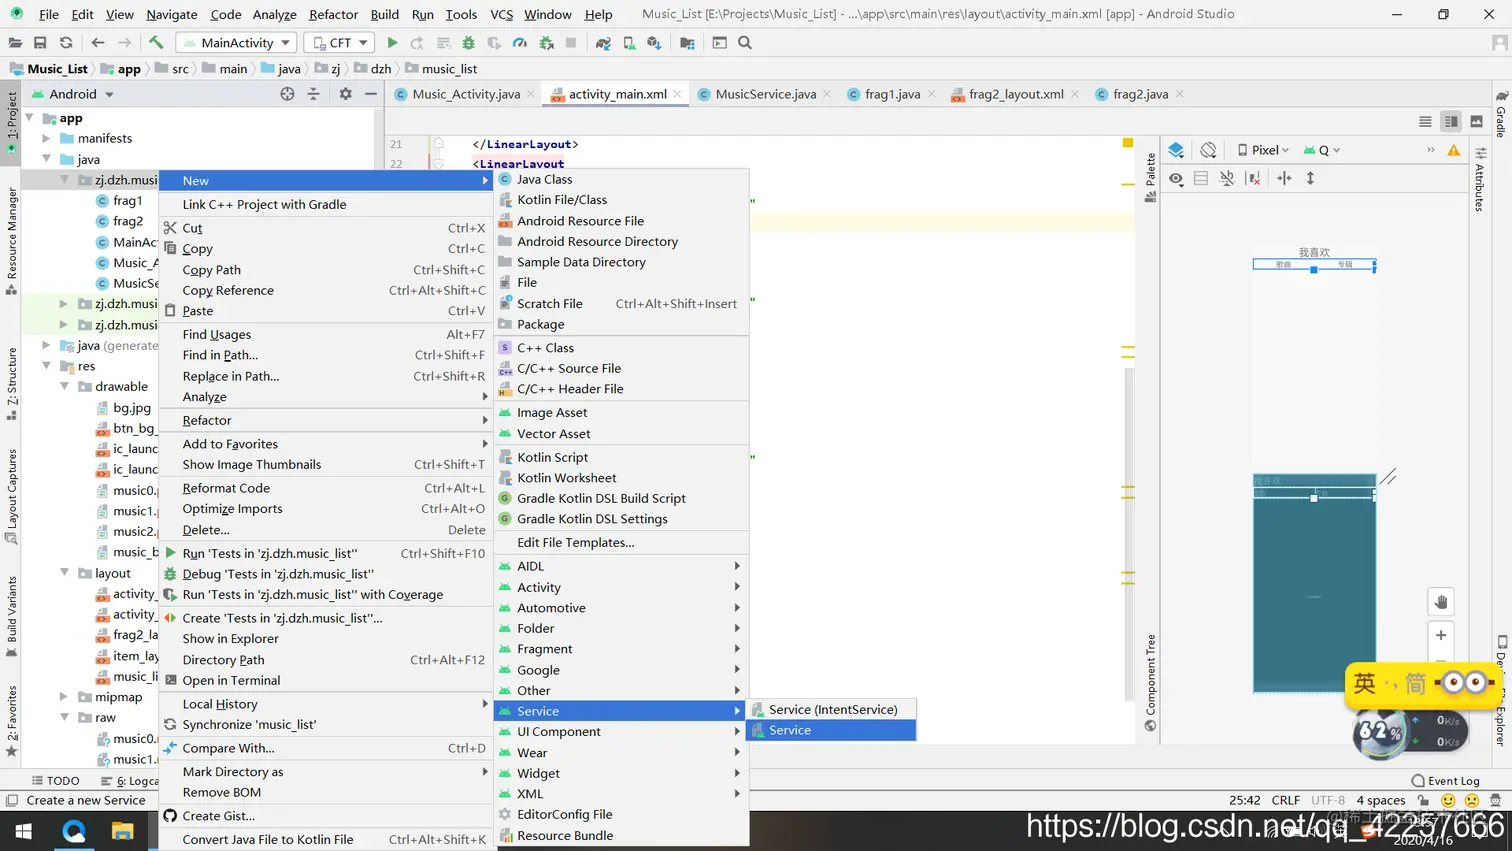Close the activity_main.xml tab
This screenshot has width=1512, height=851.
677,94
